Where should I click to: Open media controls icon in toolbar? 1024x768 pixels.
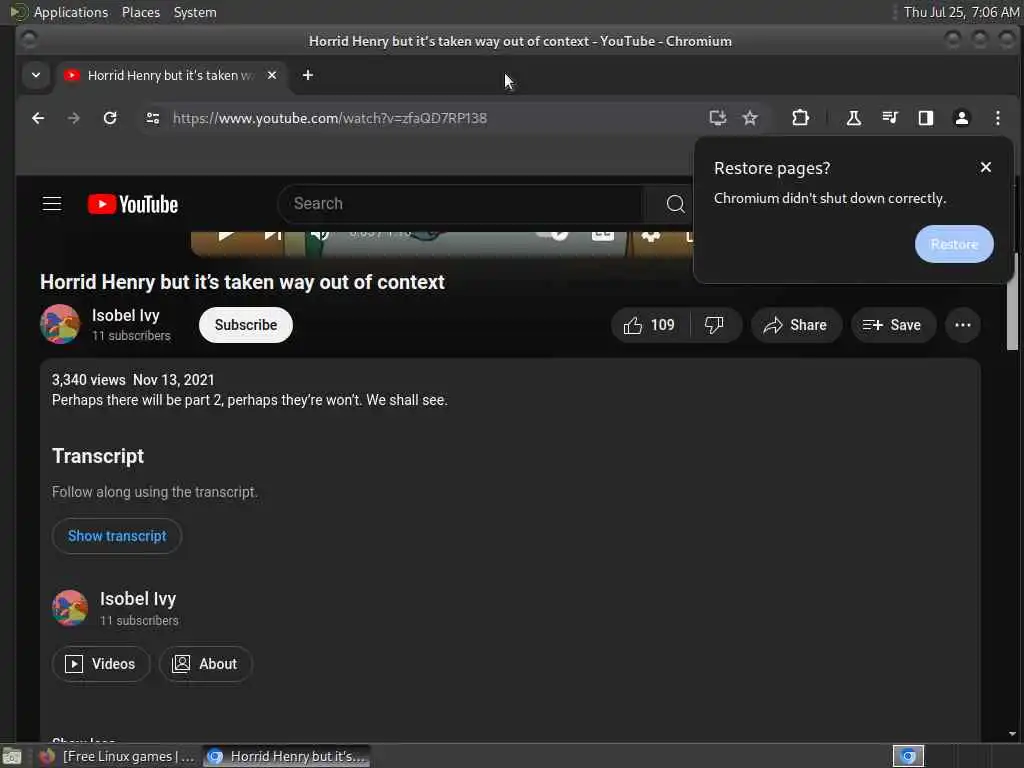(889, 118)
